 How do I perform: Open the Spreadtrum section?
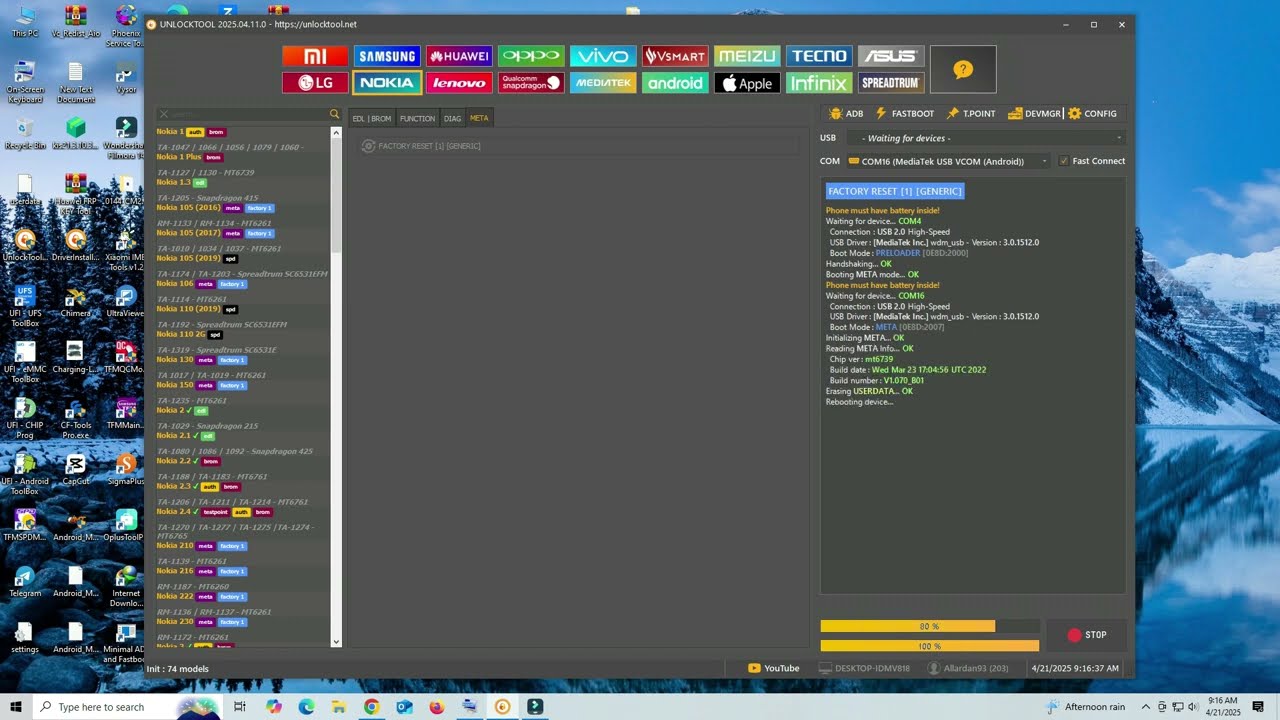[891, 83]
